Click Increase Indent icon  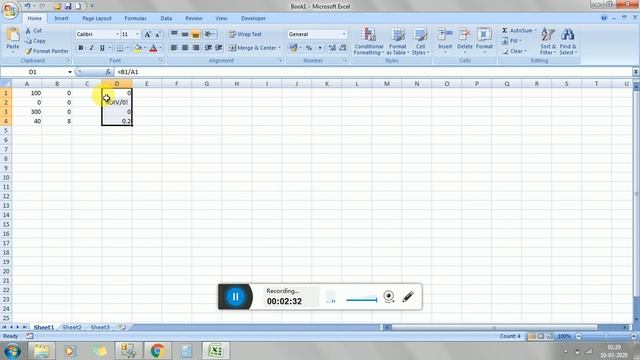tap(219, 48)
